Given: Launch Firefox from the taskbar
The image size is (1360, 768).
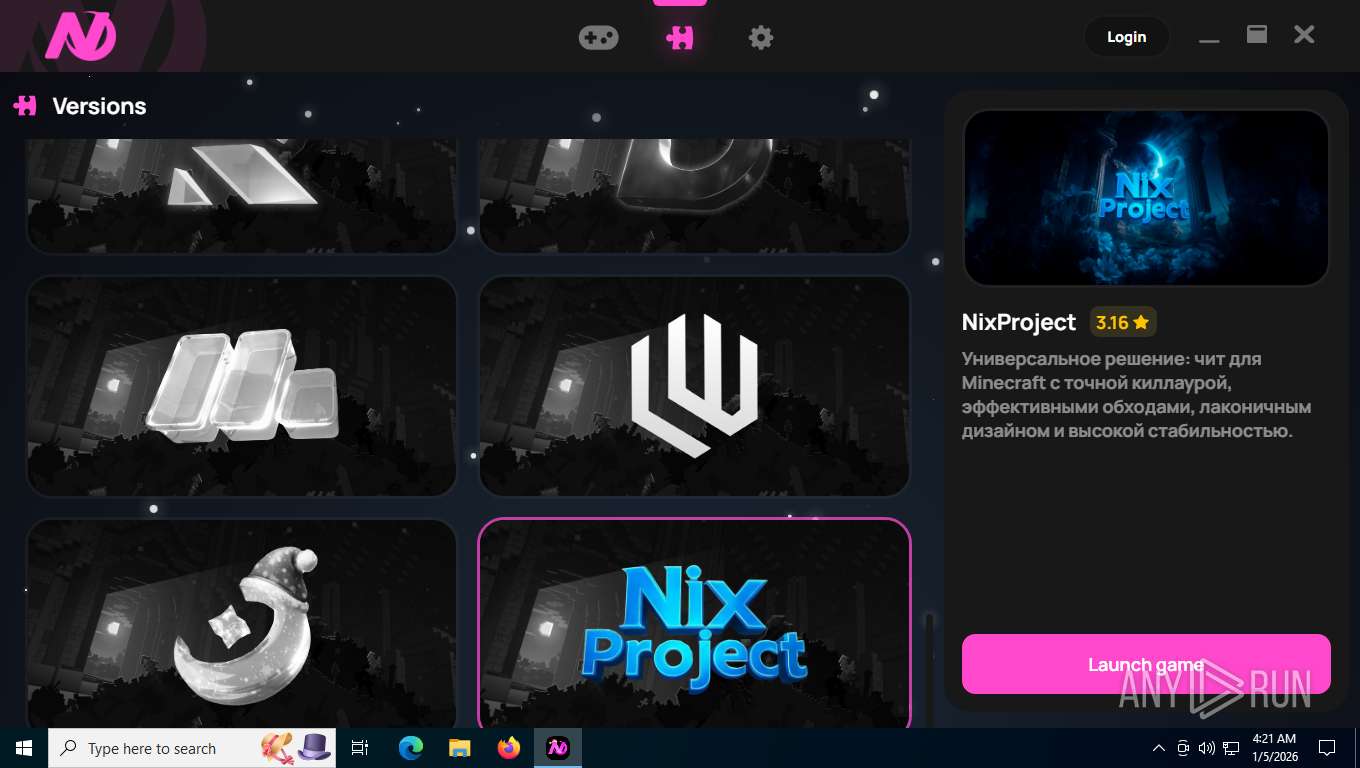Looking at the screenshot, I should [x=509, y=748].
